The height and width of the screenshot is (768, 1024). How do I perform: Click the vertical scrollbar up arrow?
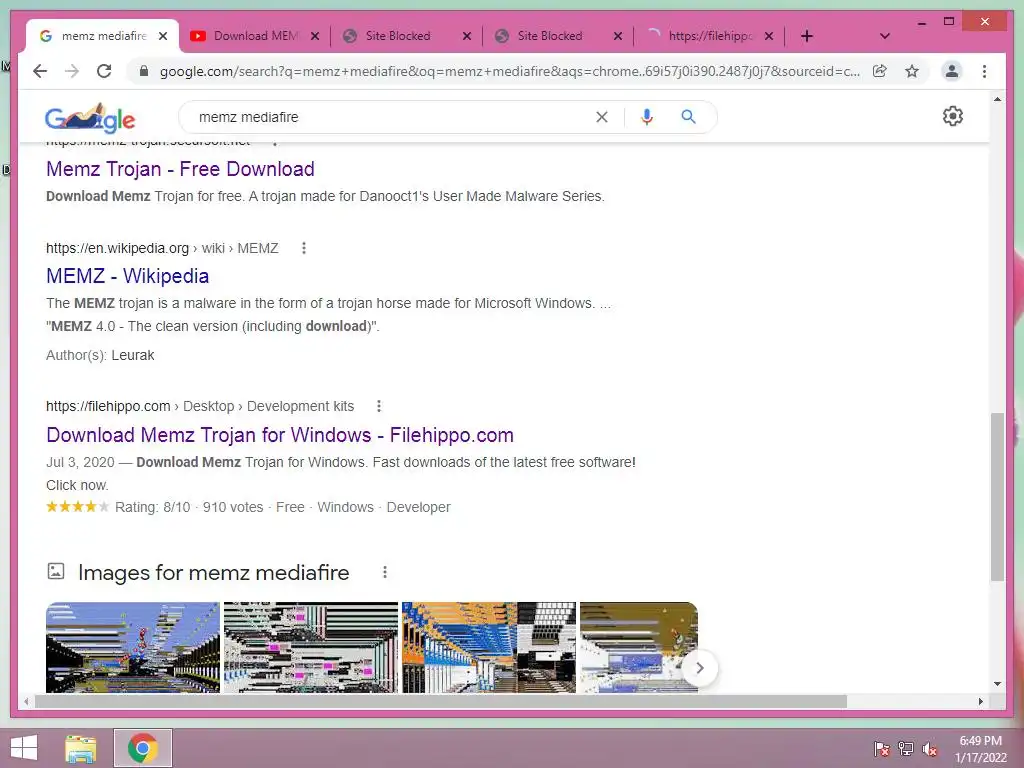tap(997, 99)
